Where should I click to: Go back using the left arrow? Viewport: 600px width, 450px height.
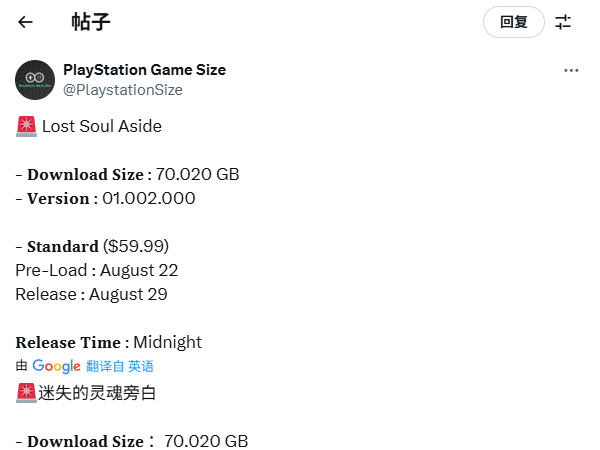pos(25,22)
